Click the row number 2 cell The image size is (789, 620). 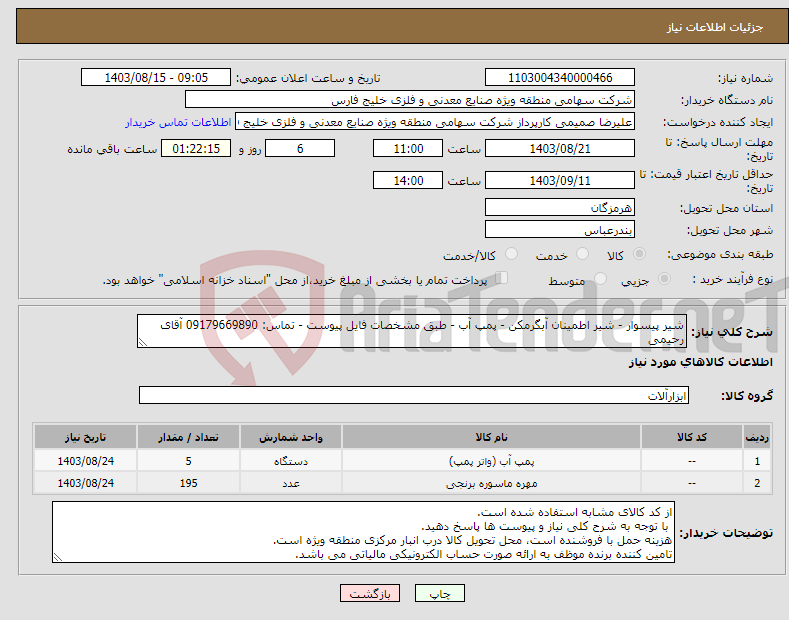(757, 483)
